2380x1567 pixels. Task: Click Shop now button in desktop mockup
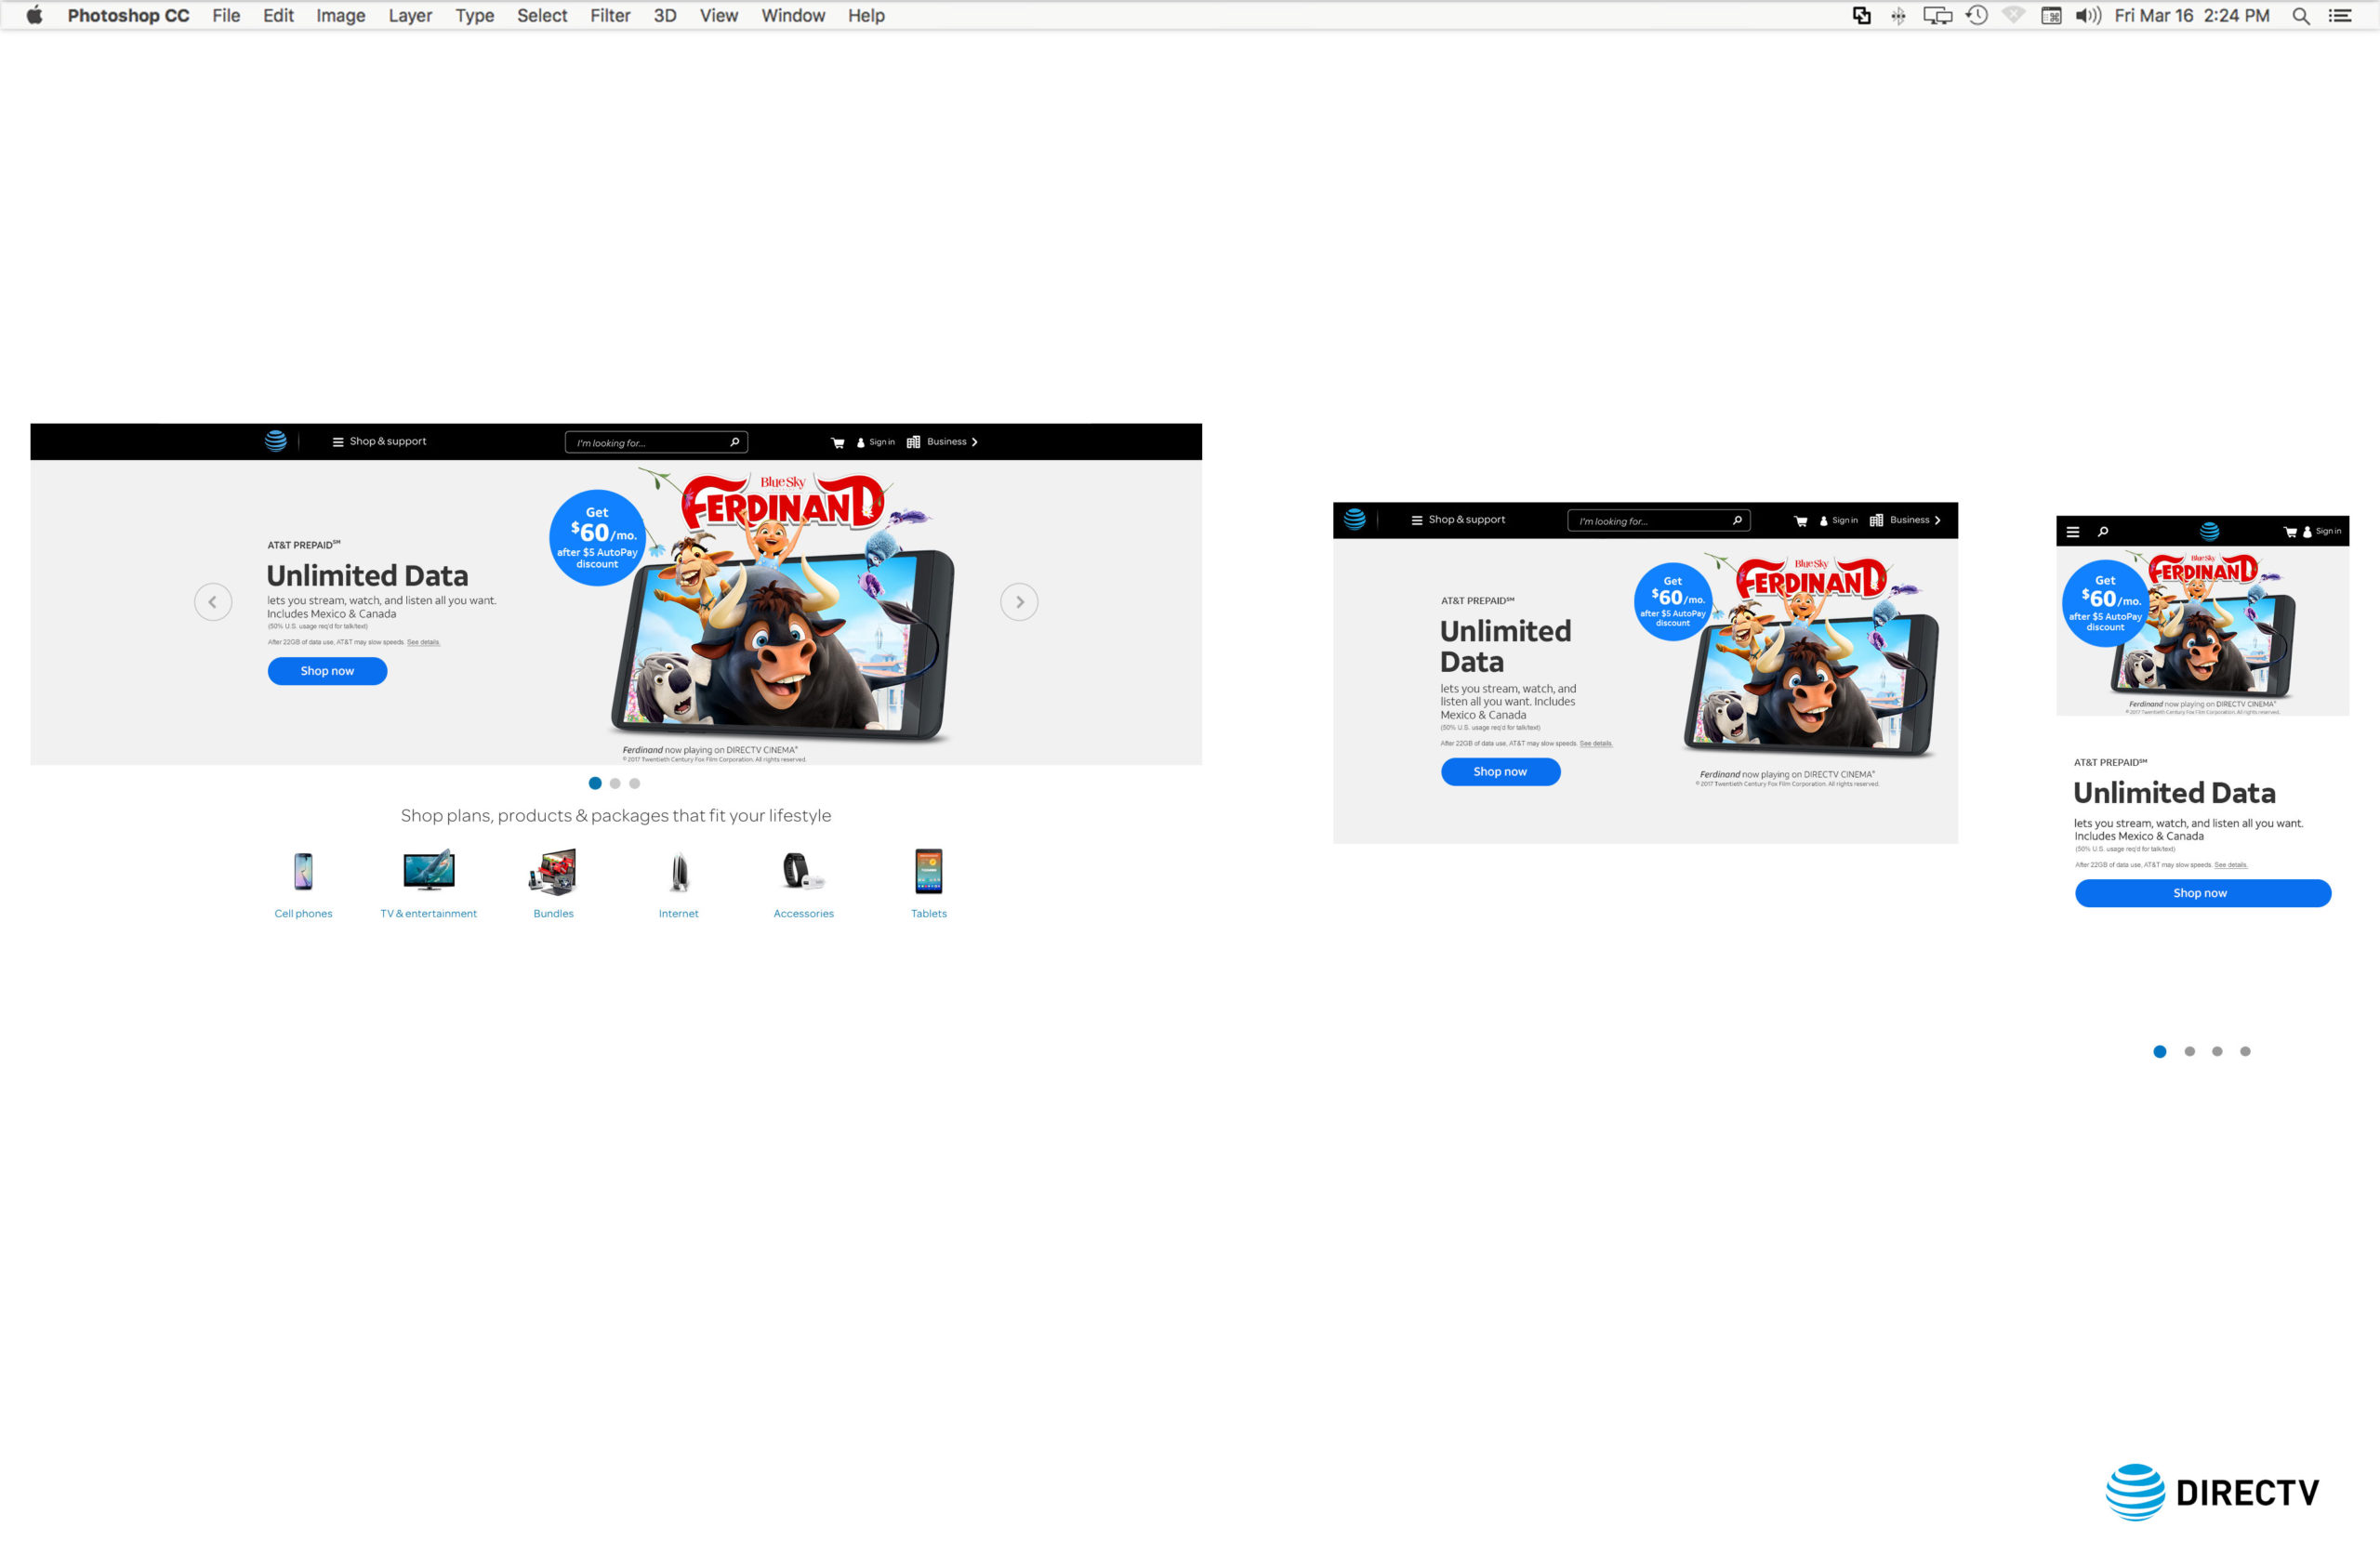327,671
